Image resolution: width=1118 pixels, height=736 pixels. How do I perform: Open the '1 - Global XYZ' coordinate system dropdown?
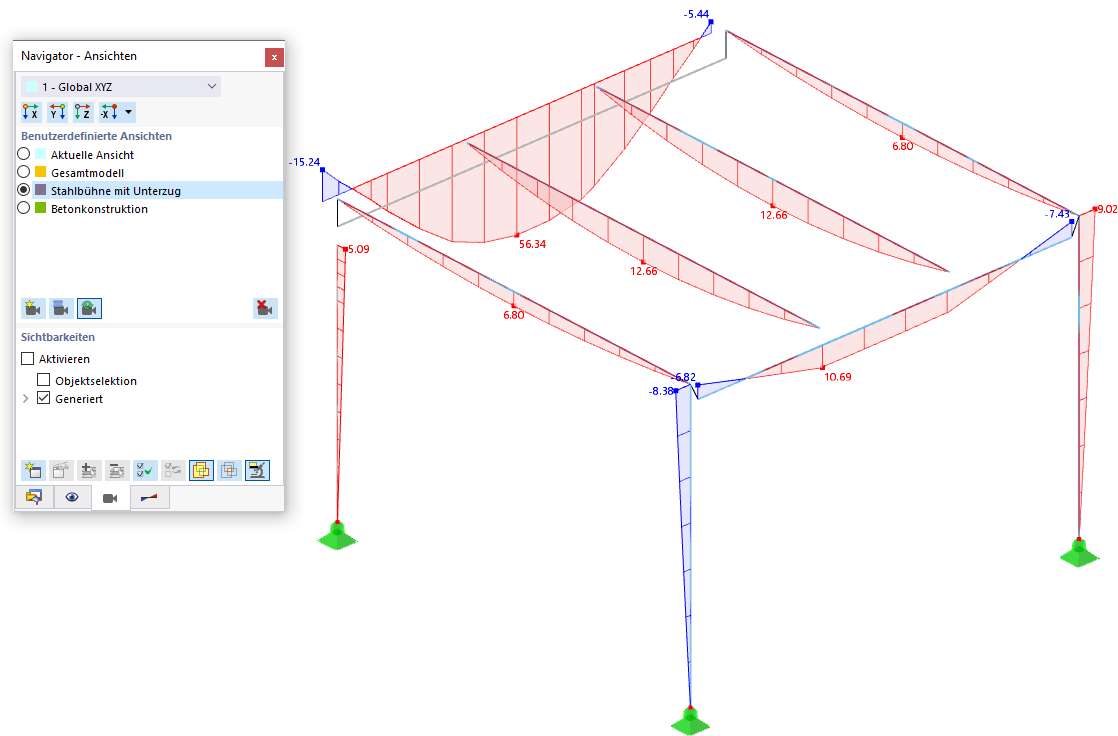coord(120,86)
